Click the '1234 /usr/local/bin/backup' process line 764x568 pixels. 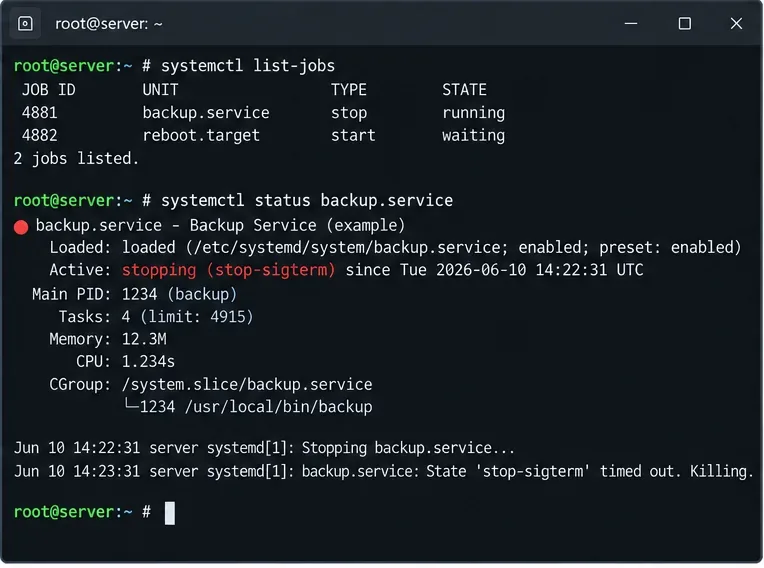pos(248,407)
